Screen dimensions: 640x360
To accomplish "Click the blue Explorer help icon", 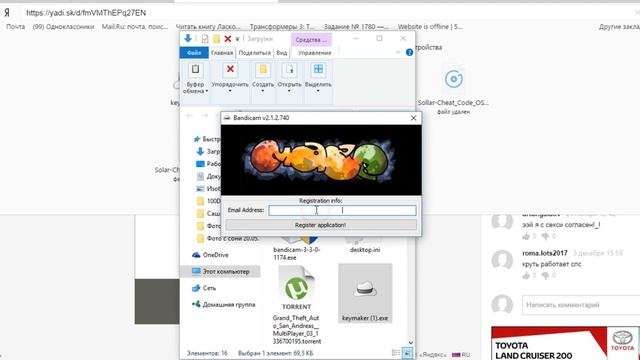I will coord(409,52).
